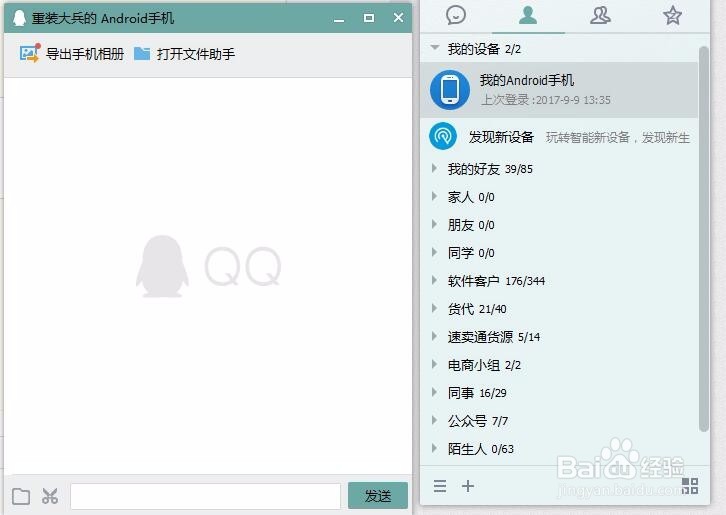Viewport: 726px width, 515px height.
Task: Click the export phone album icon
Action: click(x=30, y=53)
